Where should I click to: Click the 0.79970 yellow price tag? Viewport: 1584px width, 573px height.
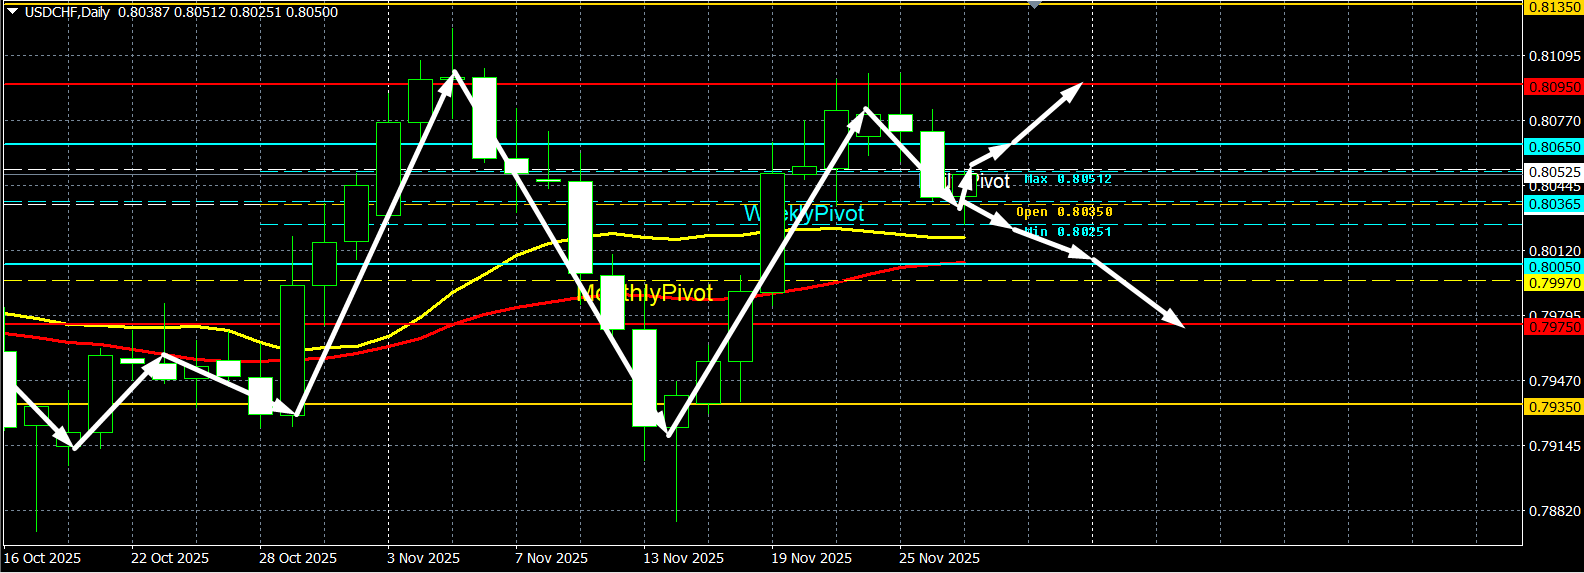(x=1553, y=283)
